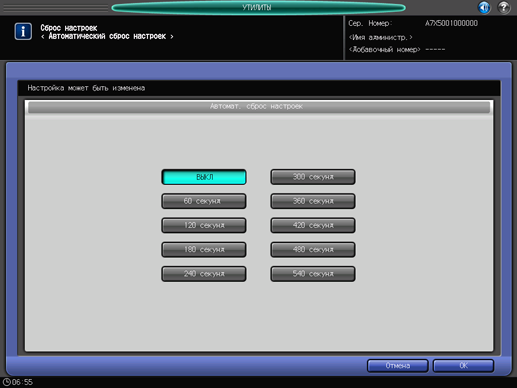Click the clock icon by 06:55
Image resolution: width=517 pixels, height=388 pixels.
[6, 382]
